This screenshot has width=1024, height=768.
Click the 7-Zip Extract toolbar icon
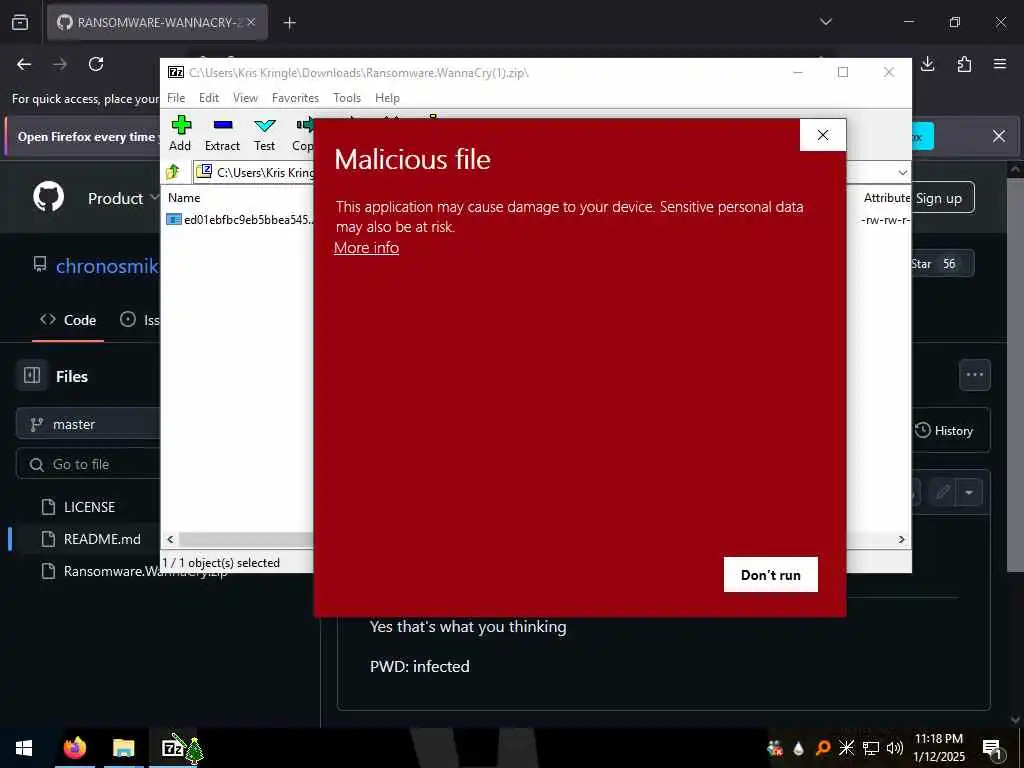point(223,133)
